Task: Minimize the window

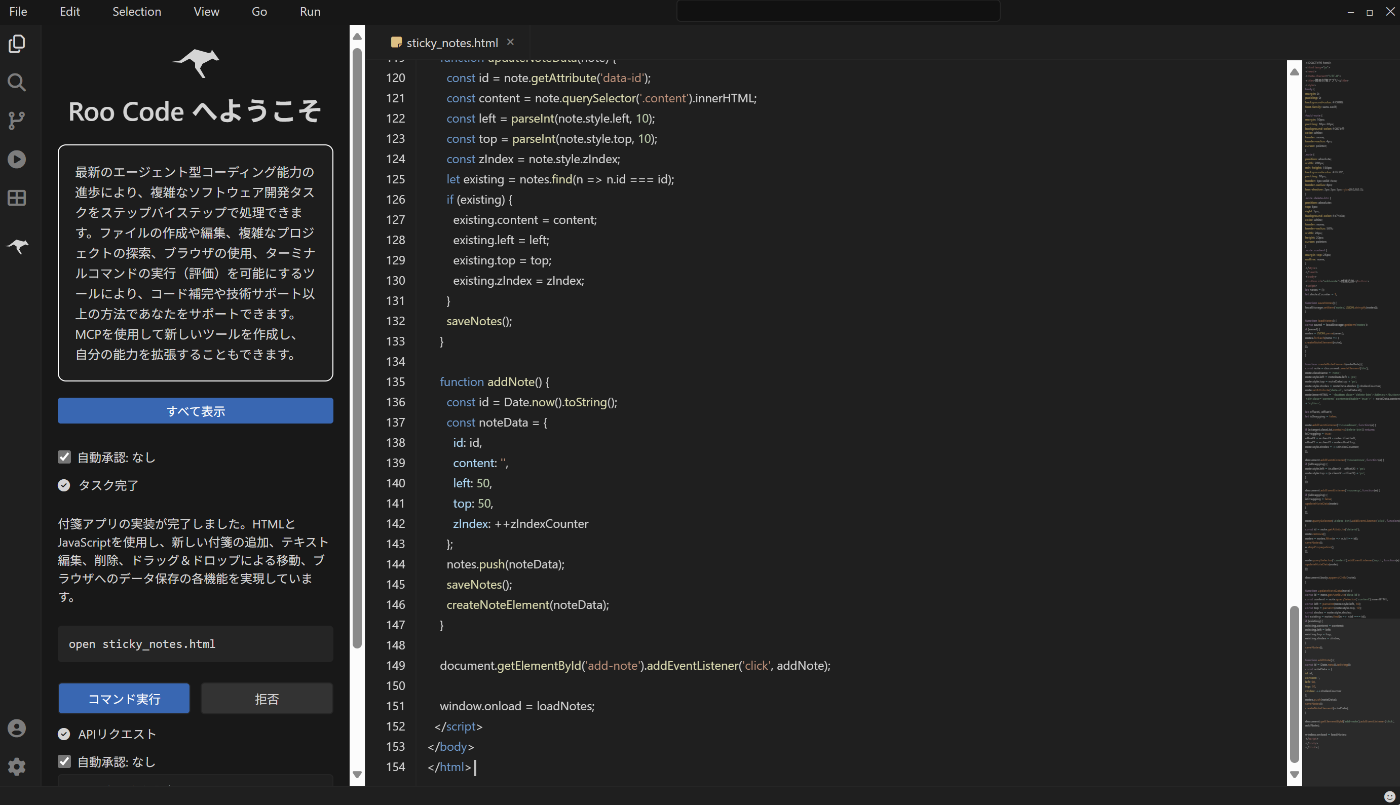Action: 1351,12
